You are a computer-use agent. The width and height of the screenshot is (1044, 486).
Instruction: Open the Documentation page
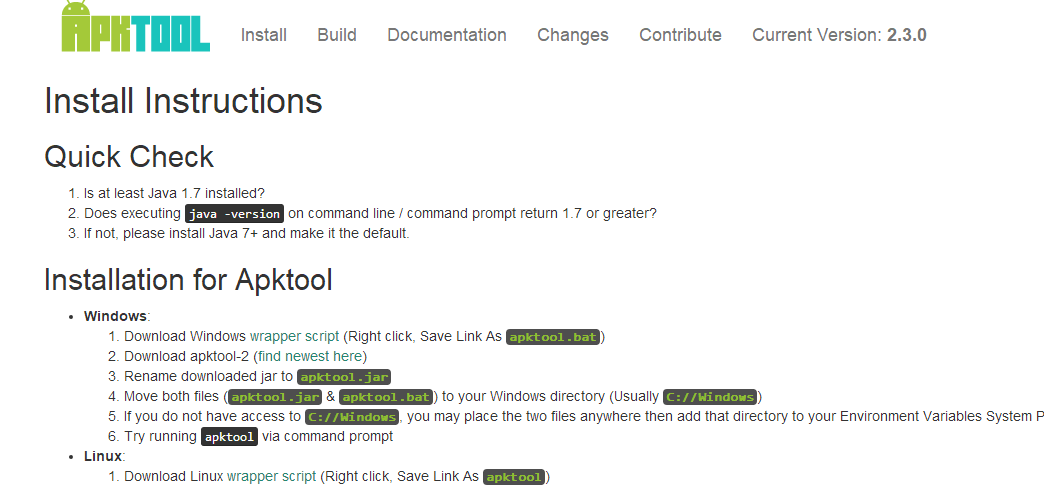[447, 35]
